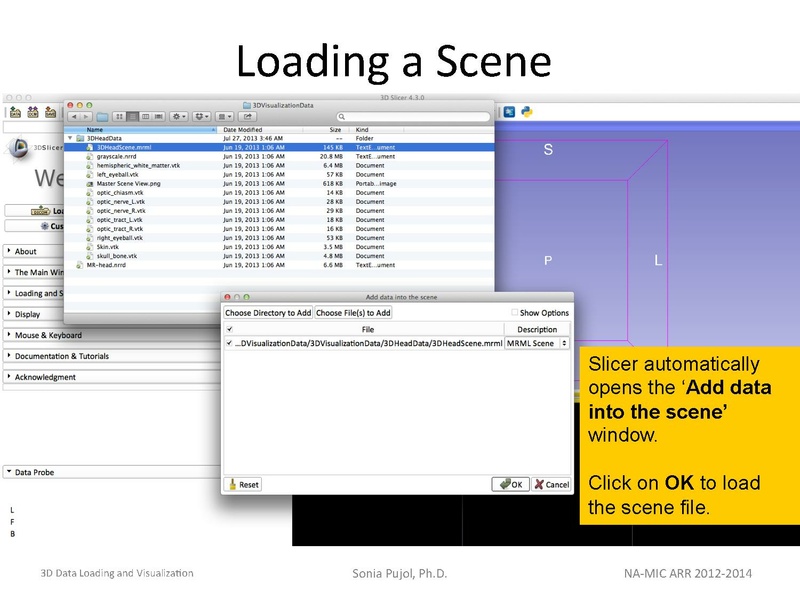Viewport: 800px width, 600px height.
Task: Click the file path entry ending in 3DHeadScene.mrml
Action: (369, 343)
